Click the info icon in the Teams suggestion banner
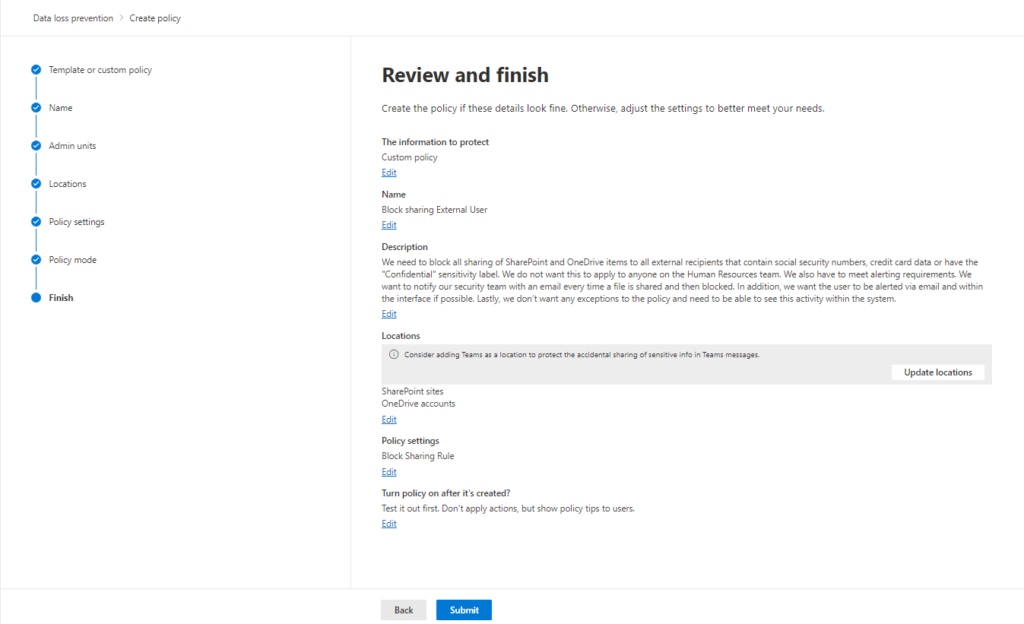Viewport: 1024px width, 624px height. click(394, 355)
